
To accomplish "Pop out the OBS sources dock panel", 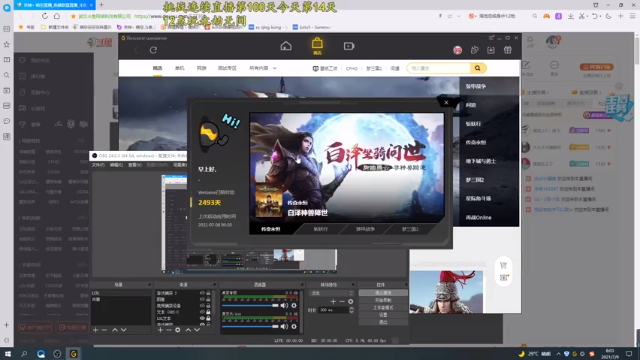I will pyautogui.click(x=214, y=284).
